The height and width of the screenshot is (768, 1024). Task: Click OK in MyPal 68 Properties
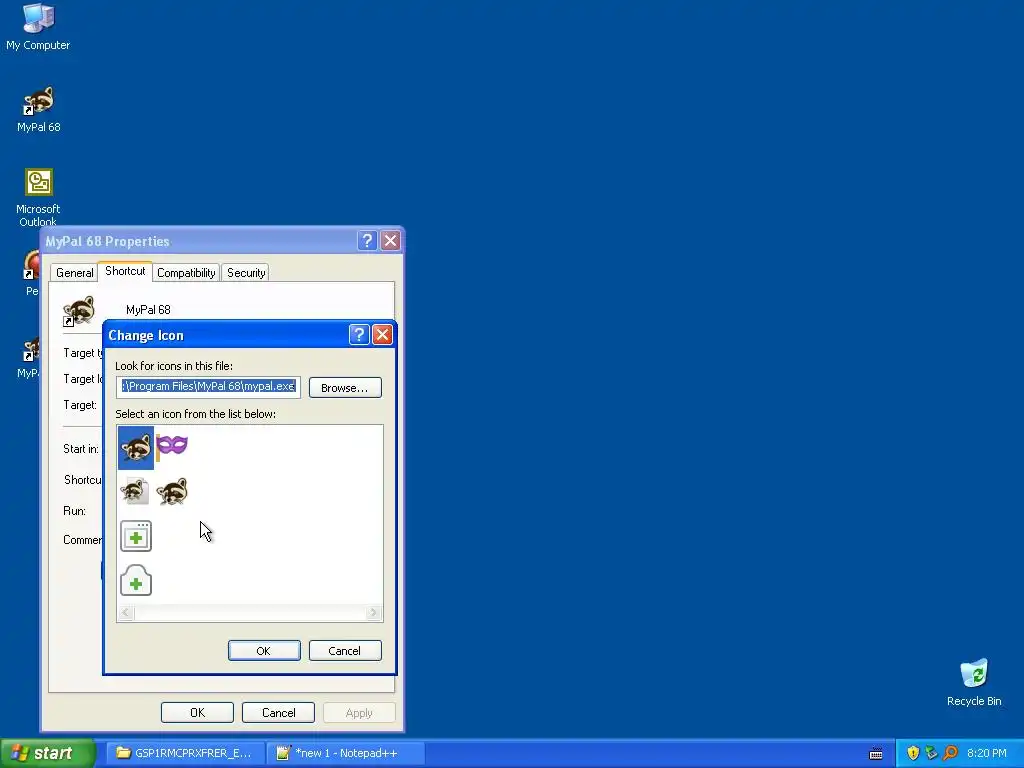[x=197, y=712]
